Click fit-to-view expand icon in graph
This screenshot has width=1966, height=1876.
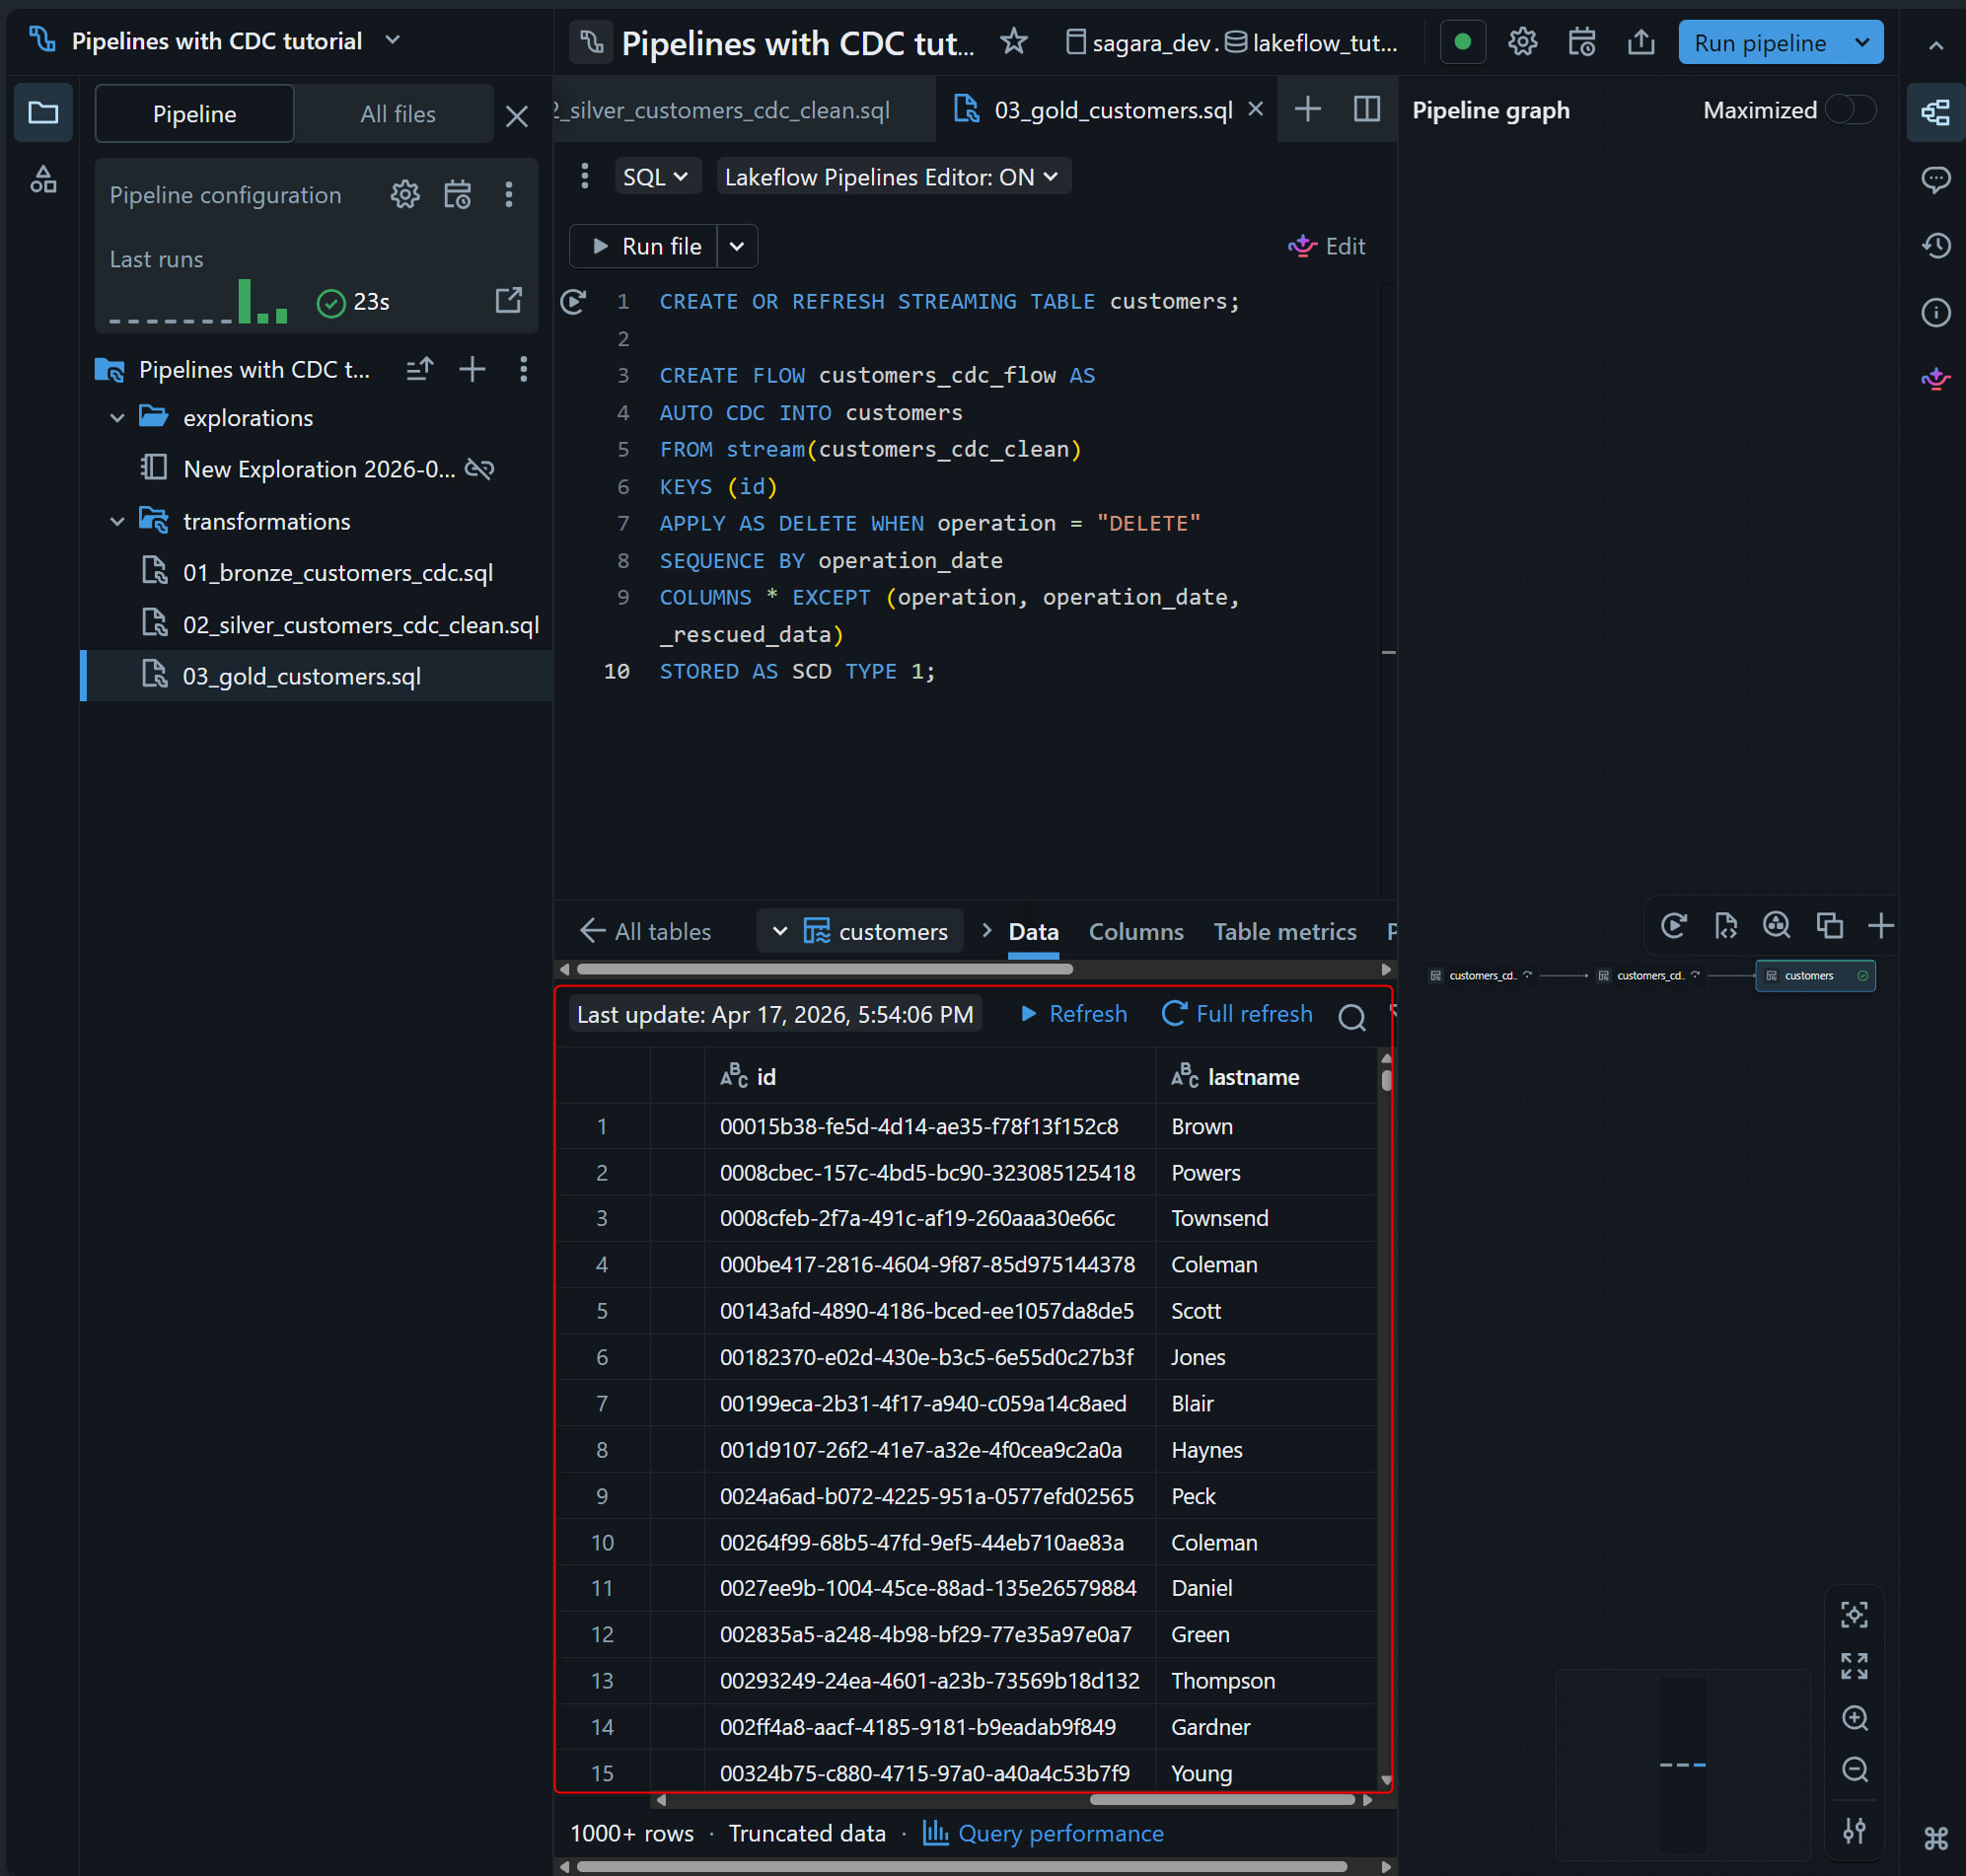click(x=1854, y=1666)
